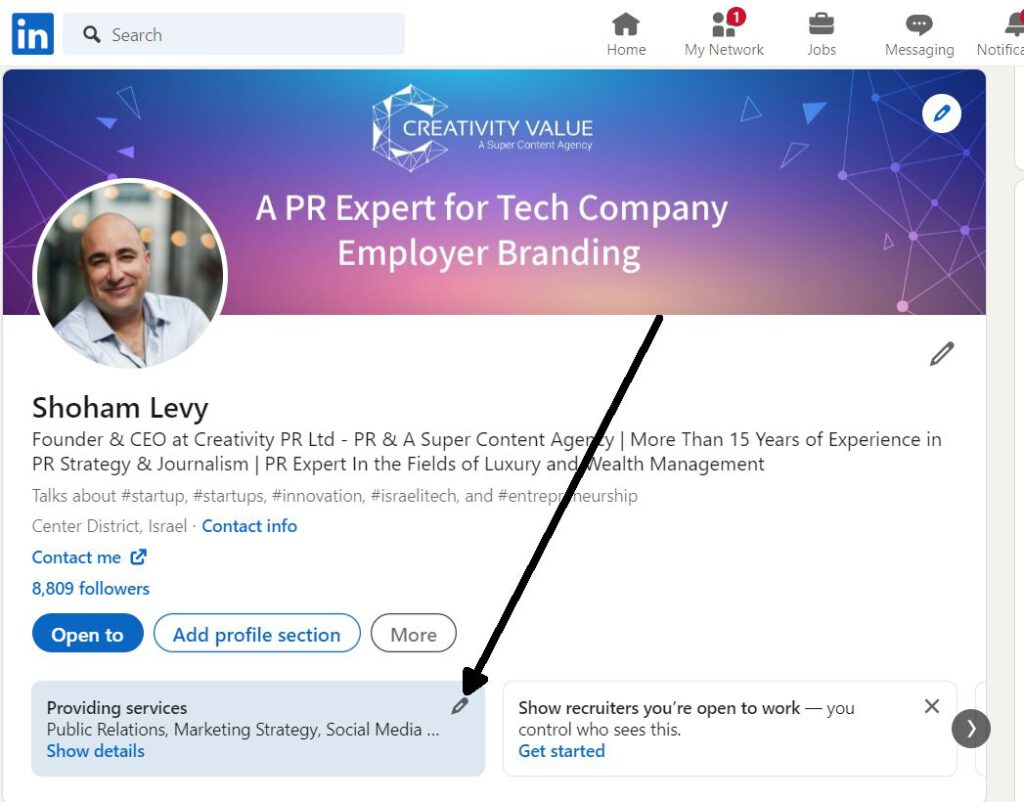
Task: Follow the Contact me external link
Action: [x=89, y=557]
